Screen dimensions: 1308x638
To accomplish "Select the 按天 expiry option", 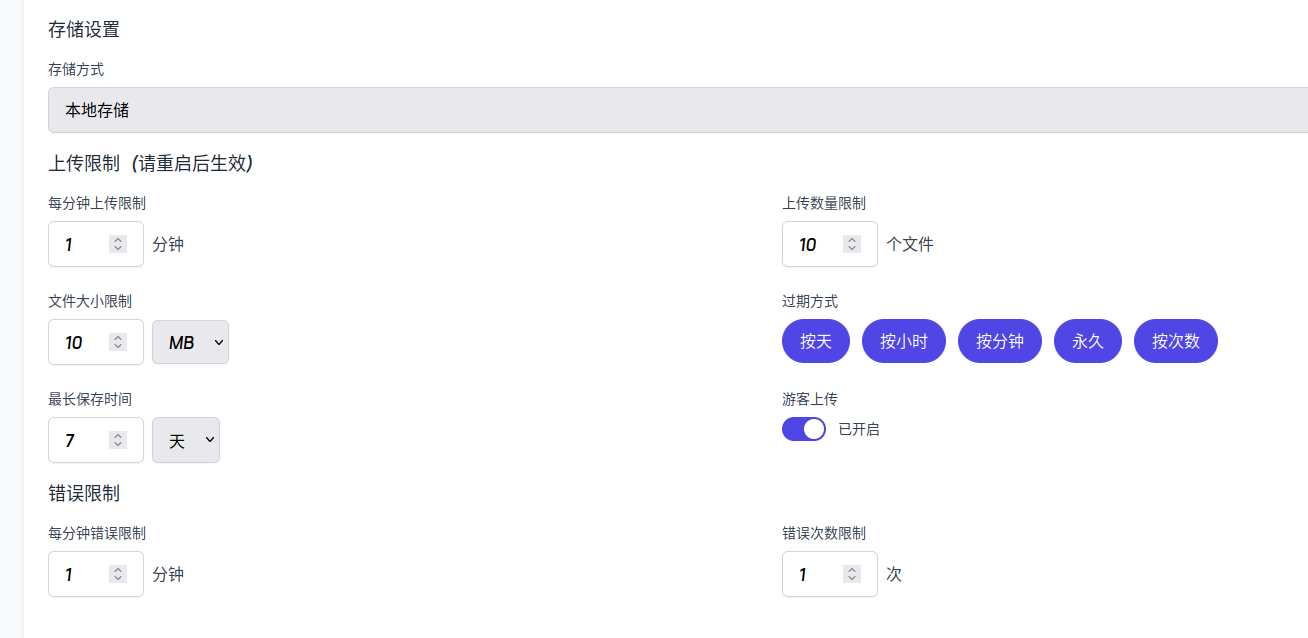I will point(816,341).
